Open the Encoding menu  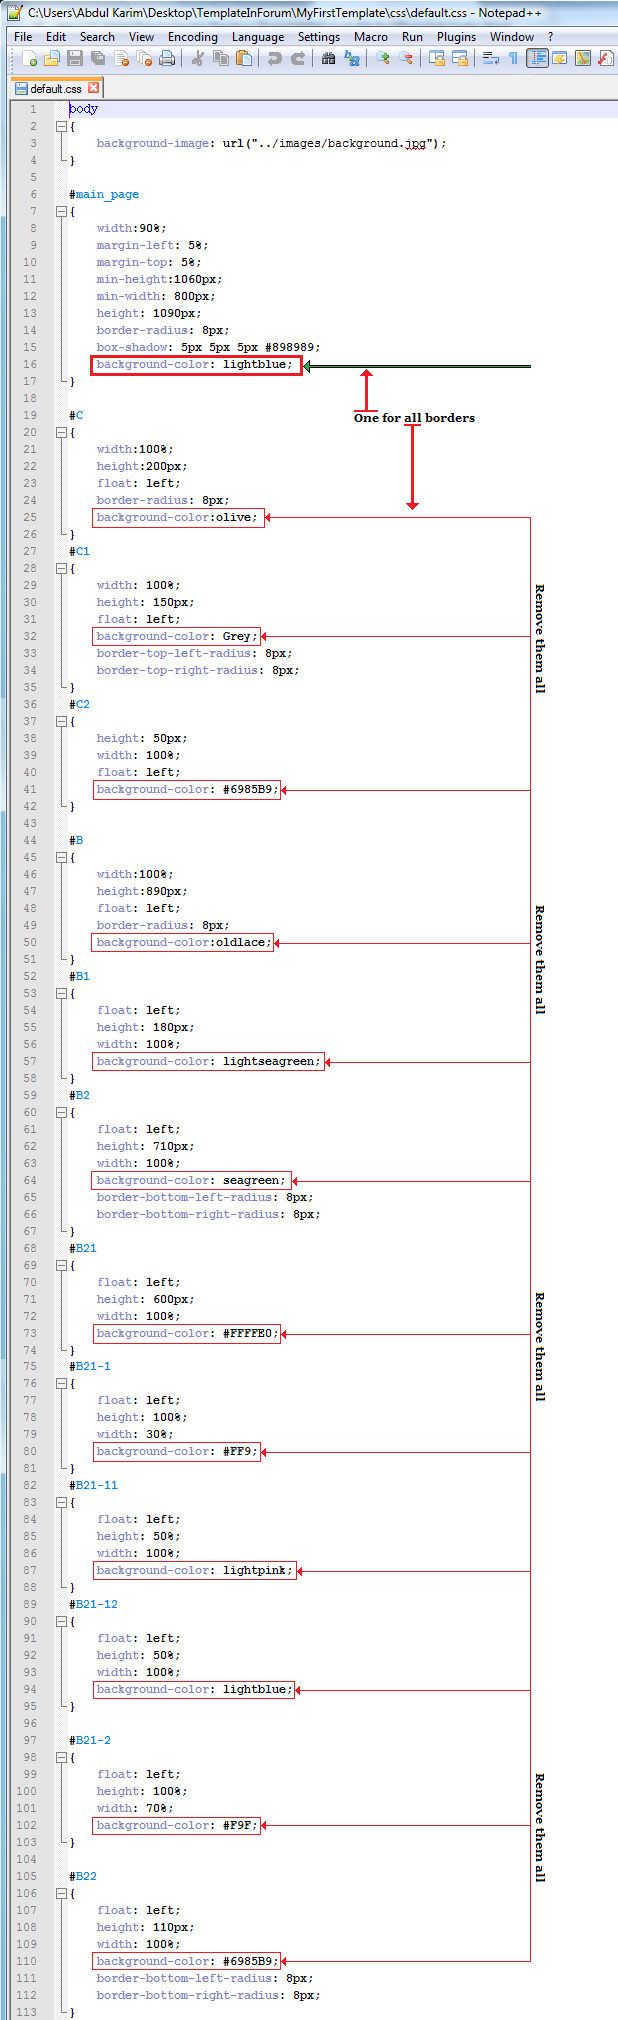tap(192, 37)
